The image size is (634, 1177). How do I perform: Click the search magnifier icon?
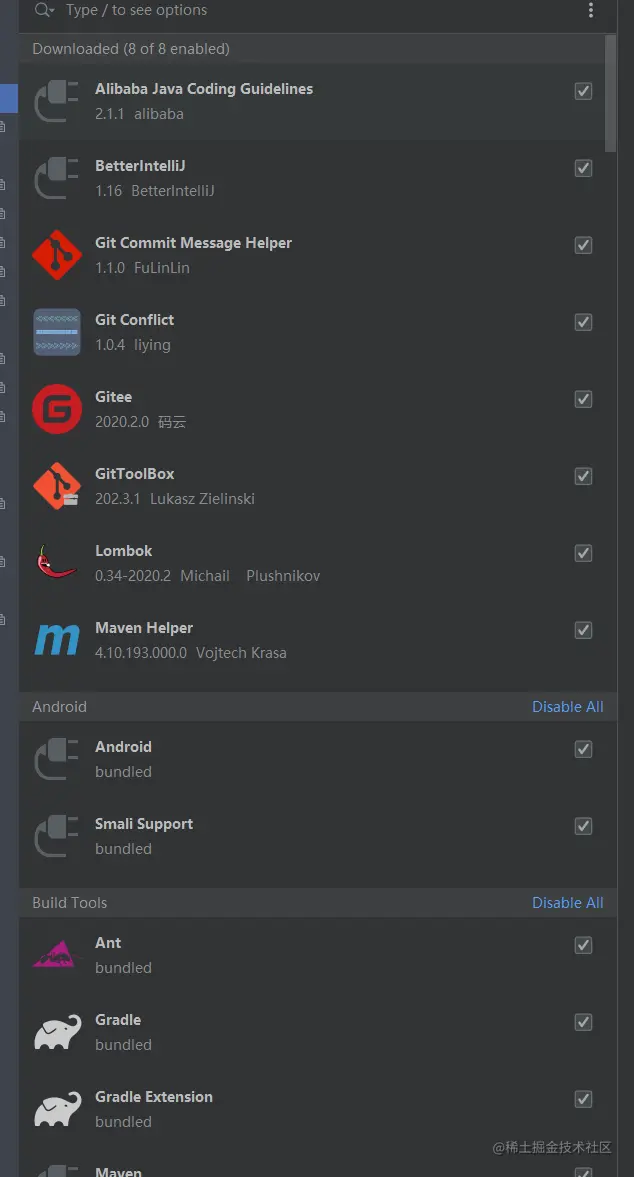(44, 10)
